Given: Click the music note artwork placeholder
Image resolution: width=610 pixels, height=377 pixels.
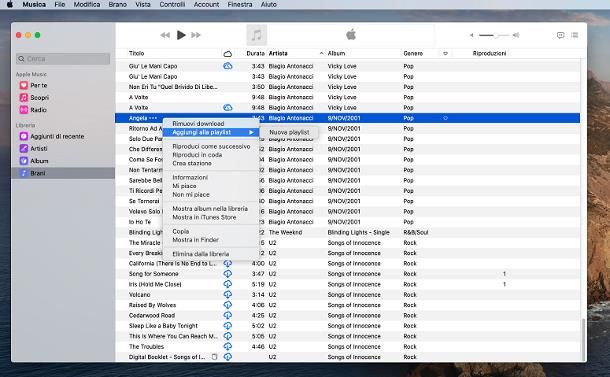Looking at the screenshot, I should point(256,35).
